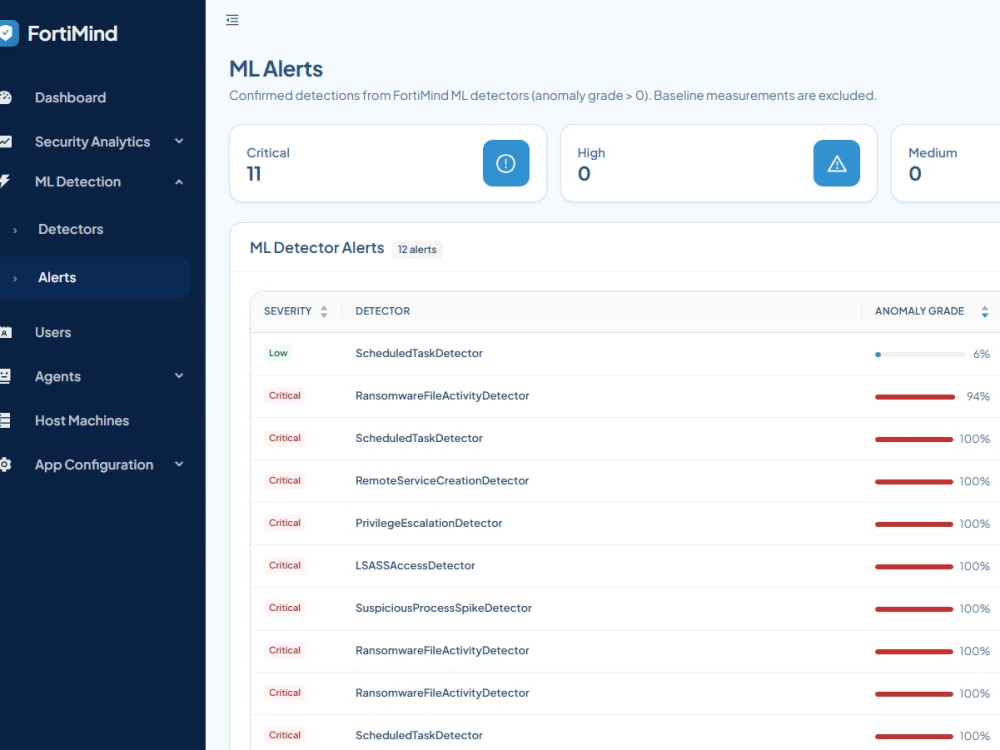This screenshot has width=1000, height=750.
Task: Click Critical badge for SuspiciousProcessSpikeDetector
Action: click(x=284, y=608)
